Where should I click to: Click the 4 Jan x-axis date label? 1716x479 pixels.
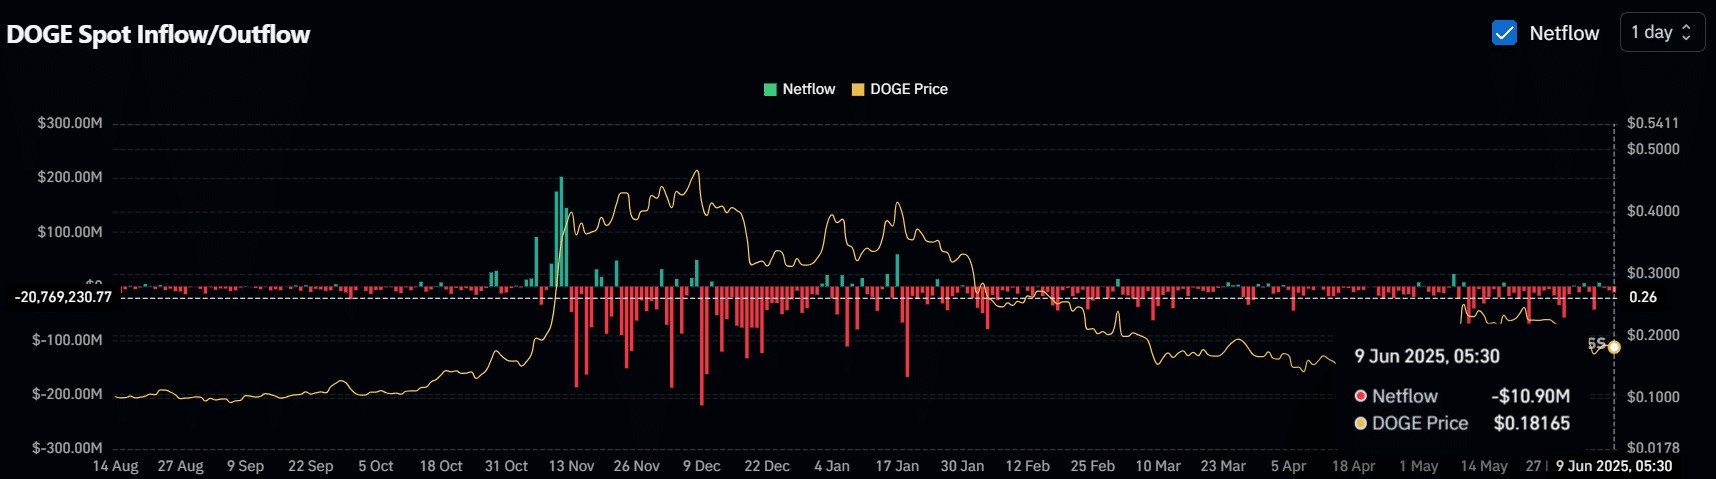pos(832,466)
